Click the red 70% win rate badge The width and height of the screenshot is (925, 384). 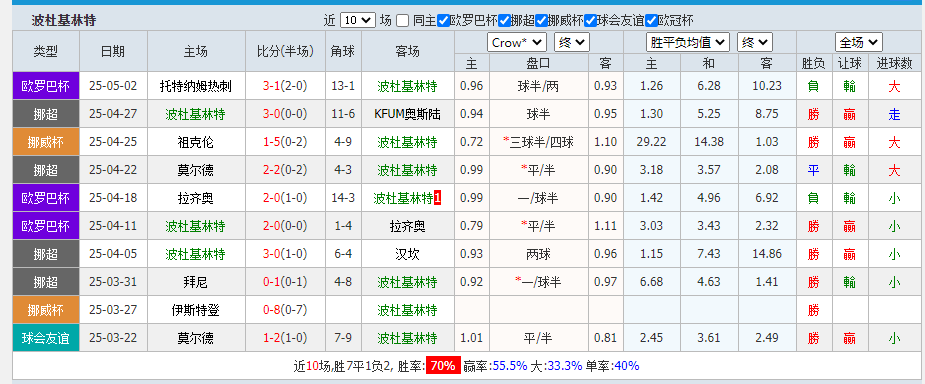443,366
